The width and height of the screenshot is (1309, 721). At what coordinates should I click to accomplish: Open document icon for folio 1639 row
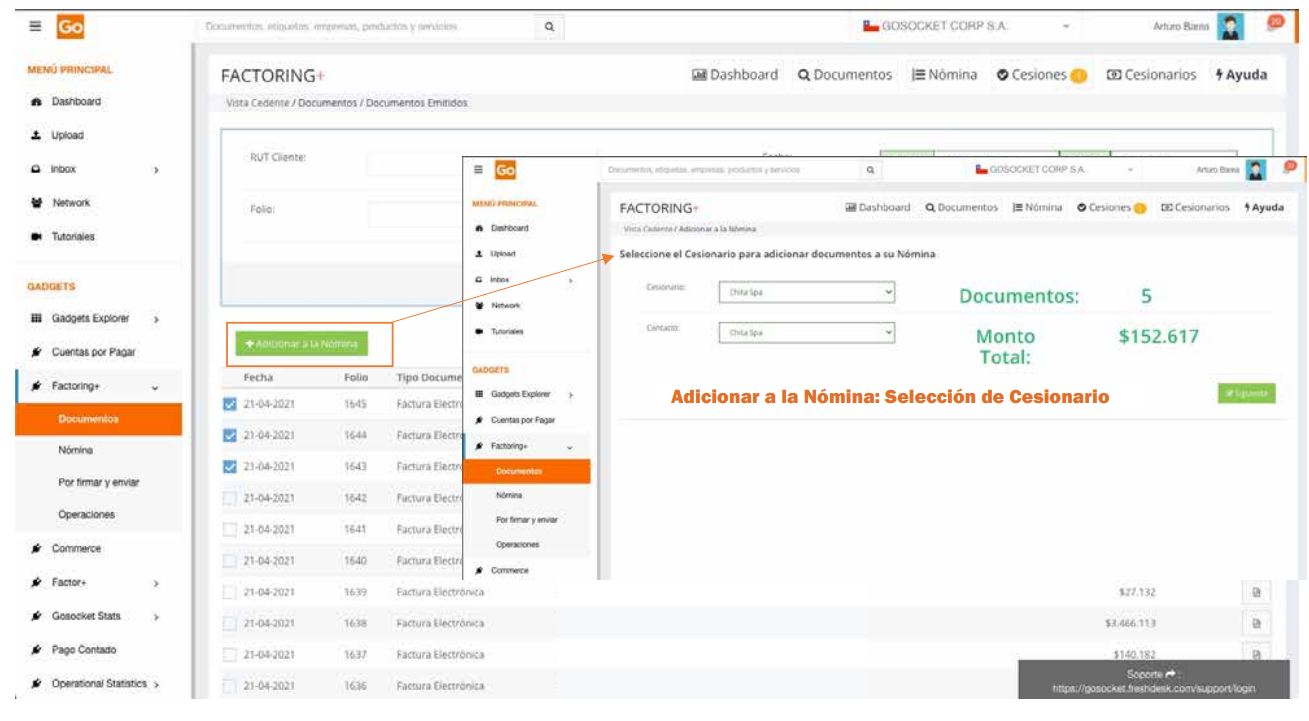tap(1256, 592)
